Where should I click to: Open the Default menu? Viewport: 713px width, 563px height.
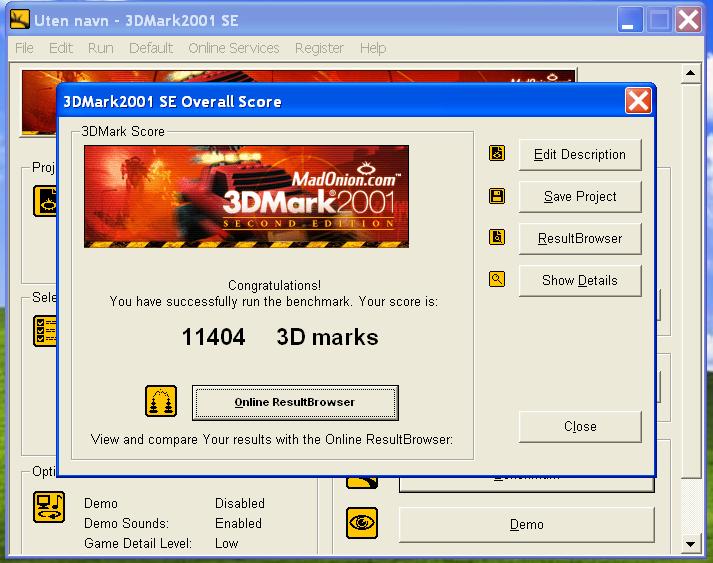tap(151, 48)
